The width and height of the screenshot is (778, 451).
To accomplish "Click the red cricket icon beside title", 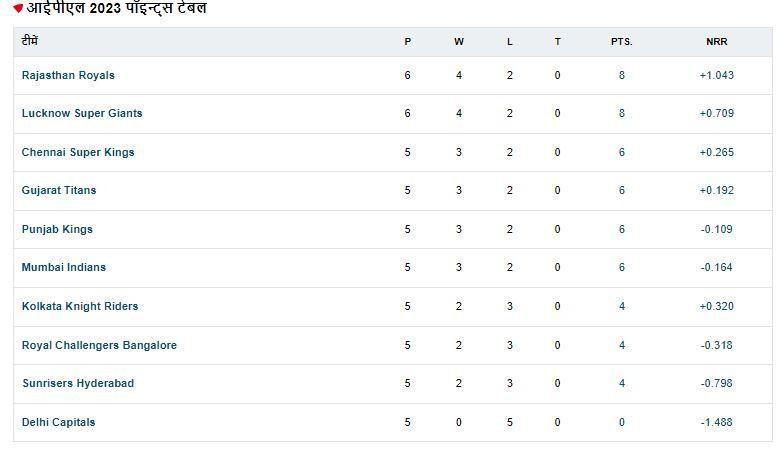I will [x=18, y=9].
